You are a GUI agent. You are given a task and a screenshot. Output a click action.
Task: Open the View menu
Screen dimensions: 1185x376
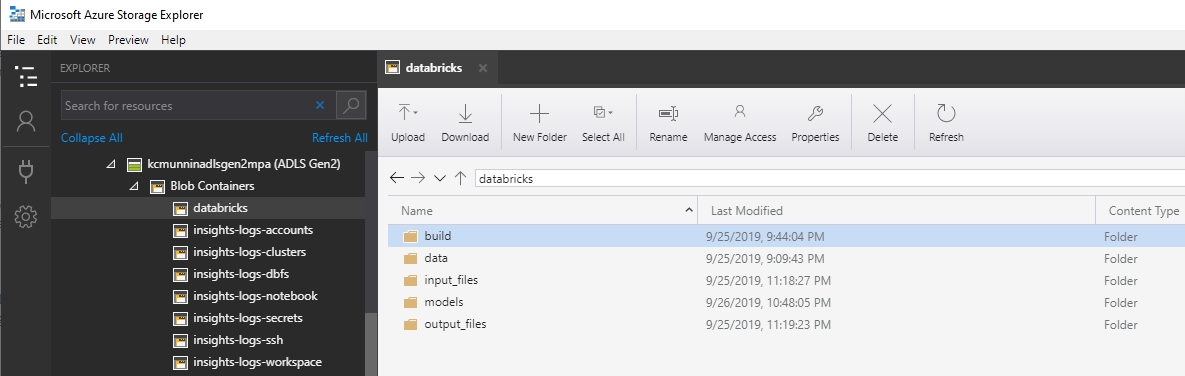pos(82,39)
